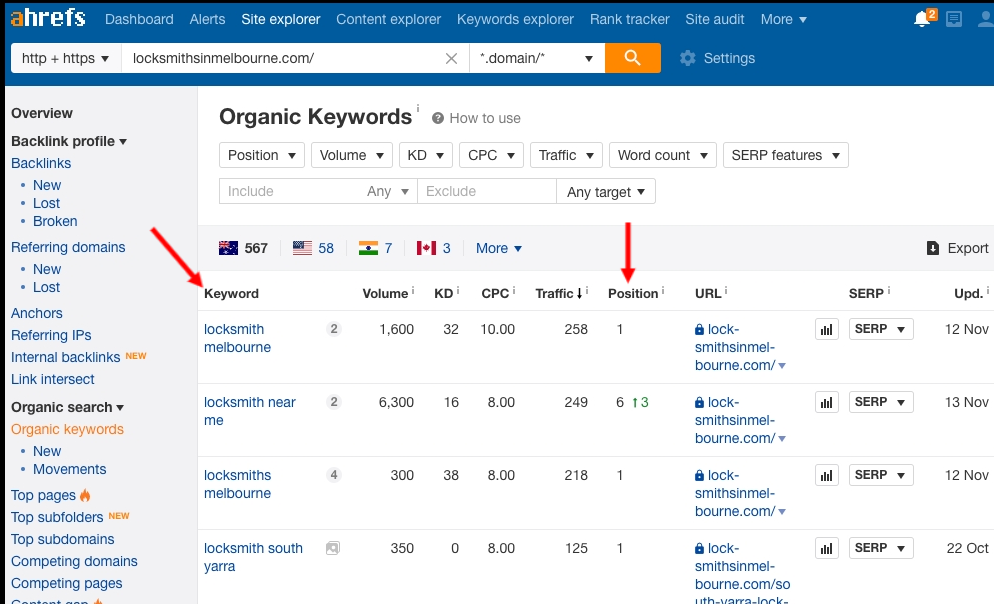Viewport: 994px width, 604px height.
Task: Open Anchors in the sidebar
Action: [x=37, y=313]
